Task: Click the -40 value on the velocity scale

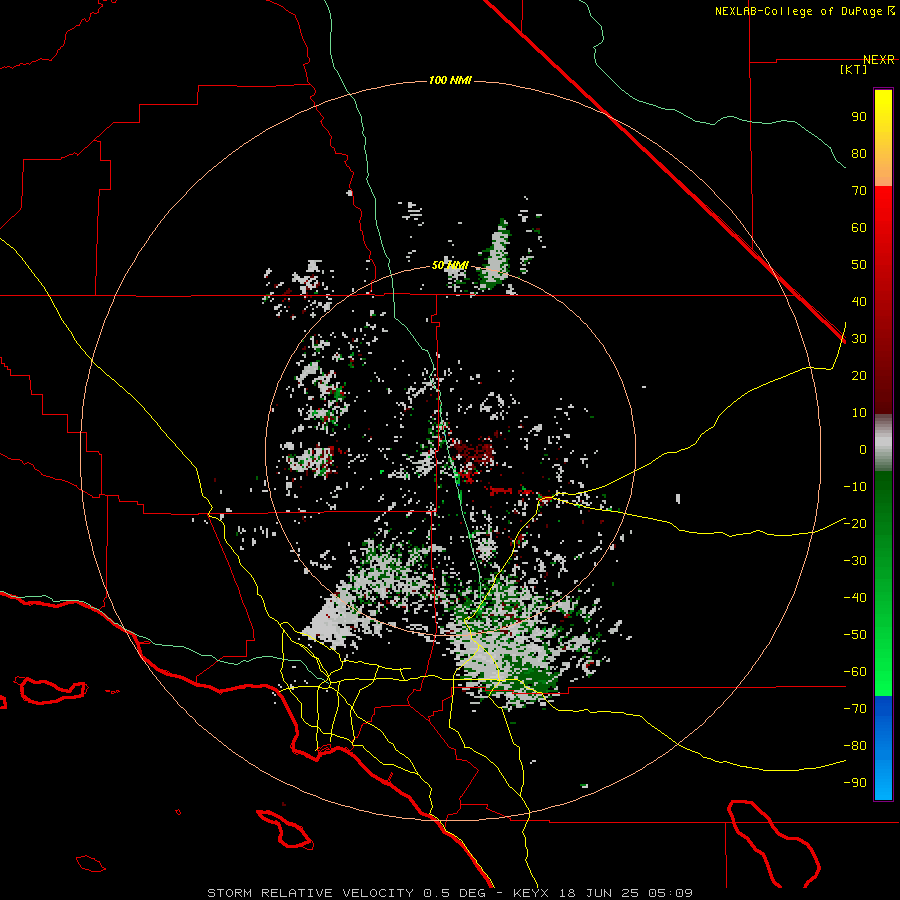Action: click(855, 598)
